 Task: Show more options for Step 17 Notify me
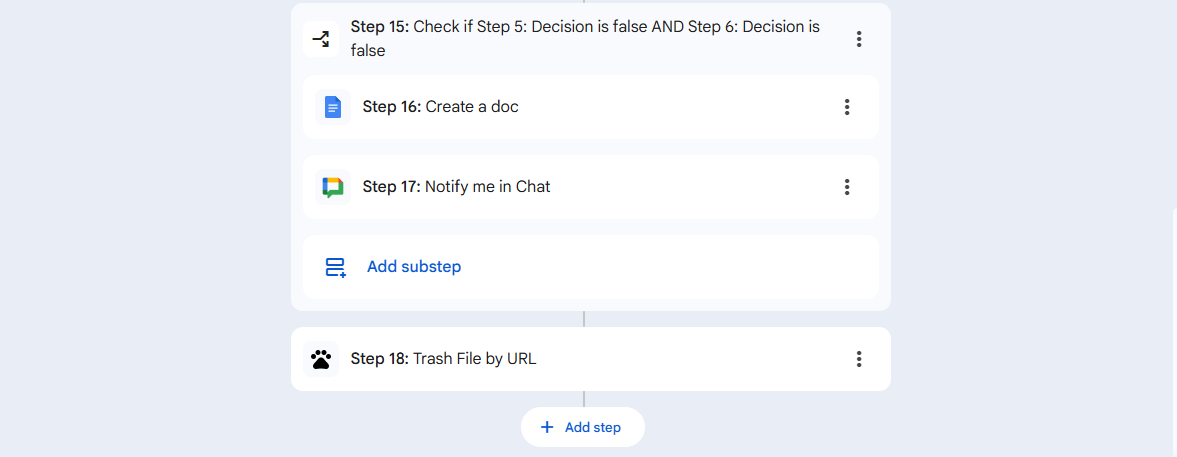pos(847,187)
